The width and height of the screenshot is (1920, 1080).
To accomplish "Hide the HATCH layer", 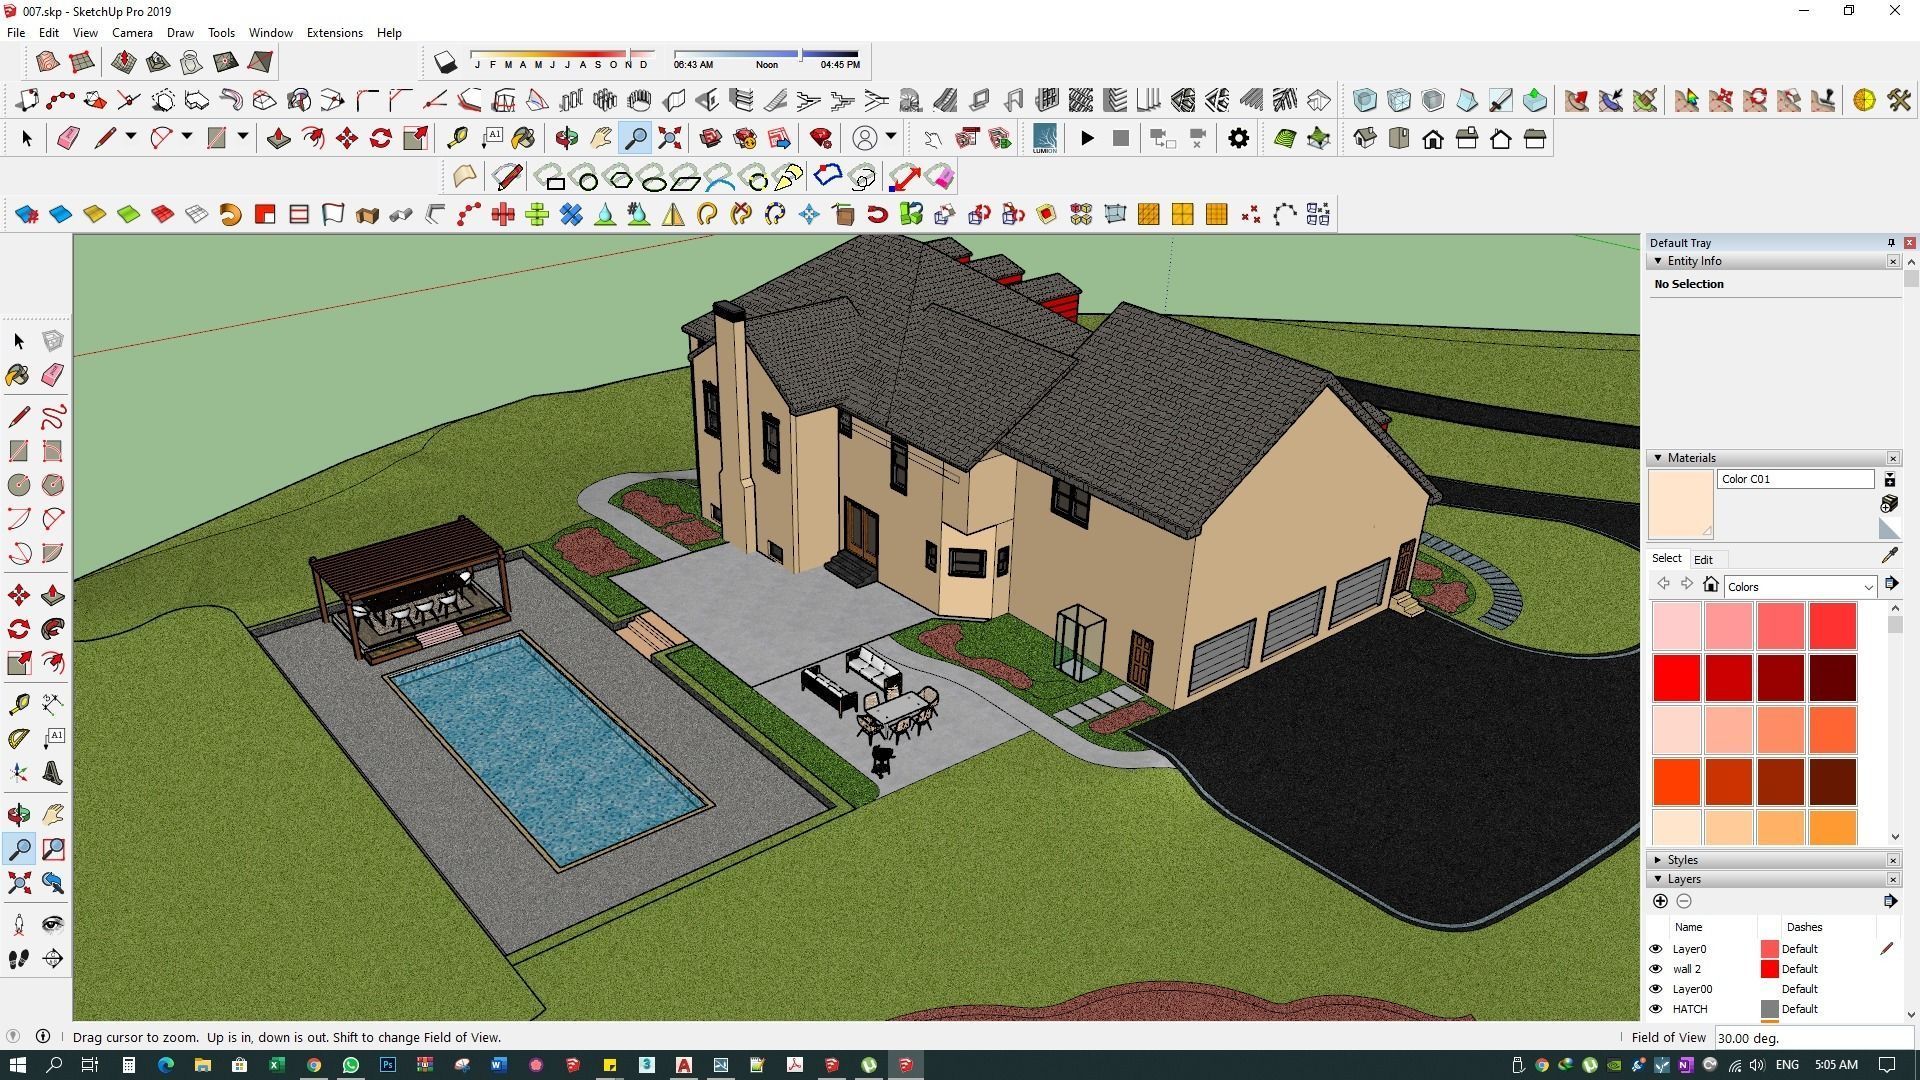I will click(x=1655, y=1009).
